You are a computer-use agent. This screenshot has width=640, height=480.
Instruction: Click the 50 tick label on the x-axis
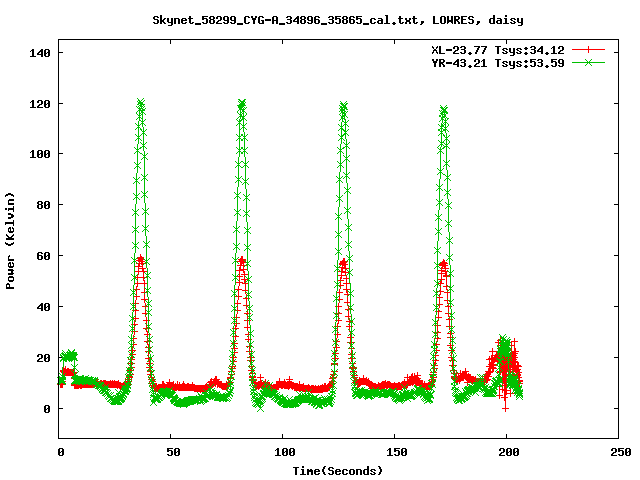click(x=173, y=452)
